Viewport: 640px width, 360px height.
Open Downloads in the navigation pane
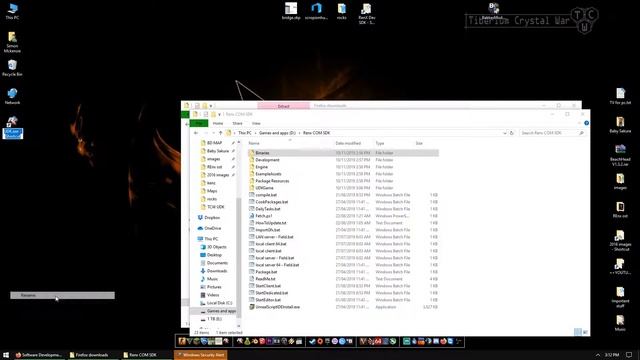coord(213,271)
